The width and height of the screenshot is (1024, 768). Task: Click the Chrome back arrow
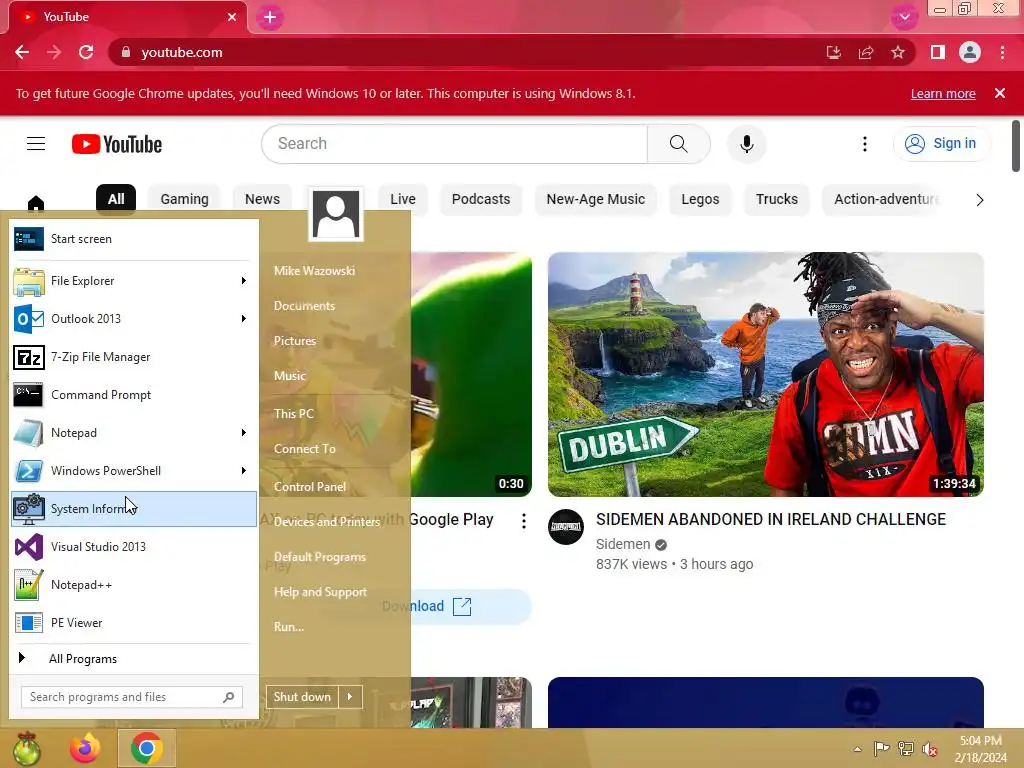coord(22,52)
